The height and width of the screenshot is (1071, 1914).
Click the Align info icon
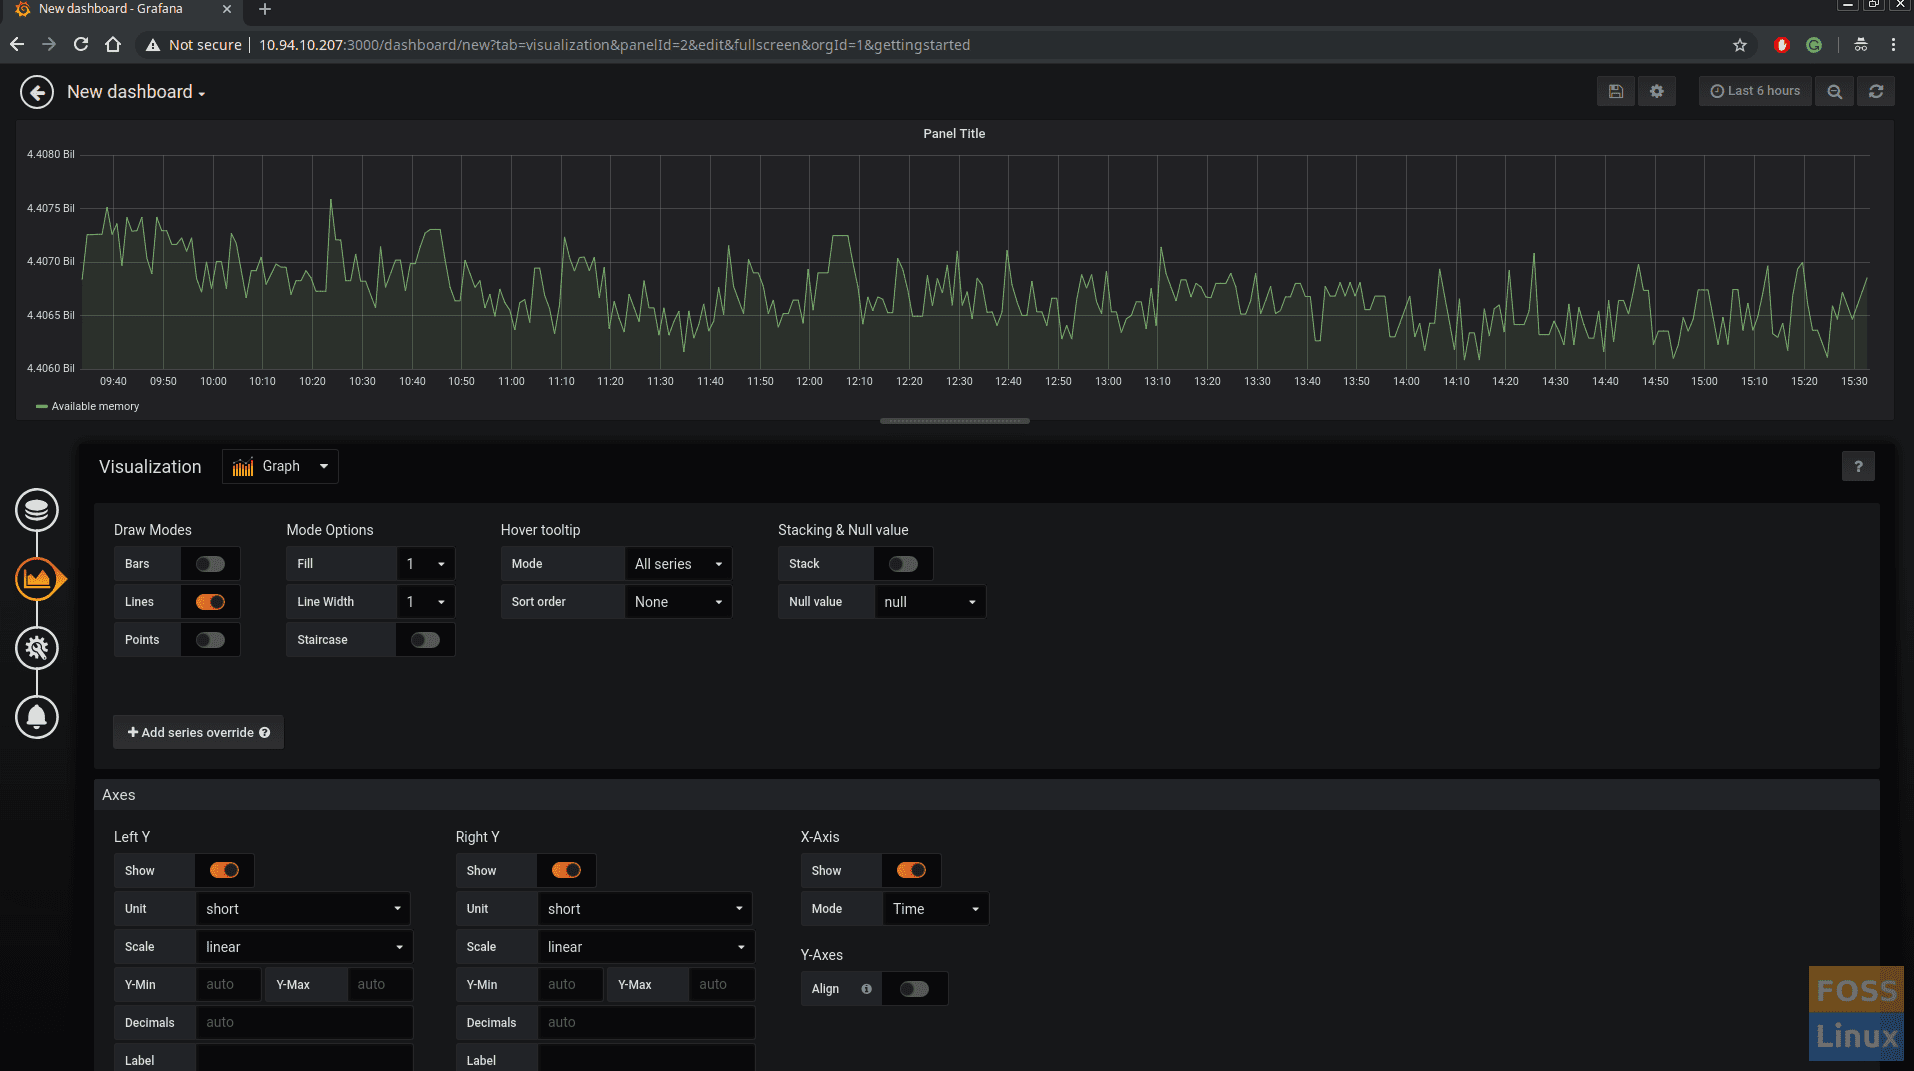point(866,989)
